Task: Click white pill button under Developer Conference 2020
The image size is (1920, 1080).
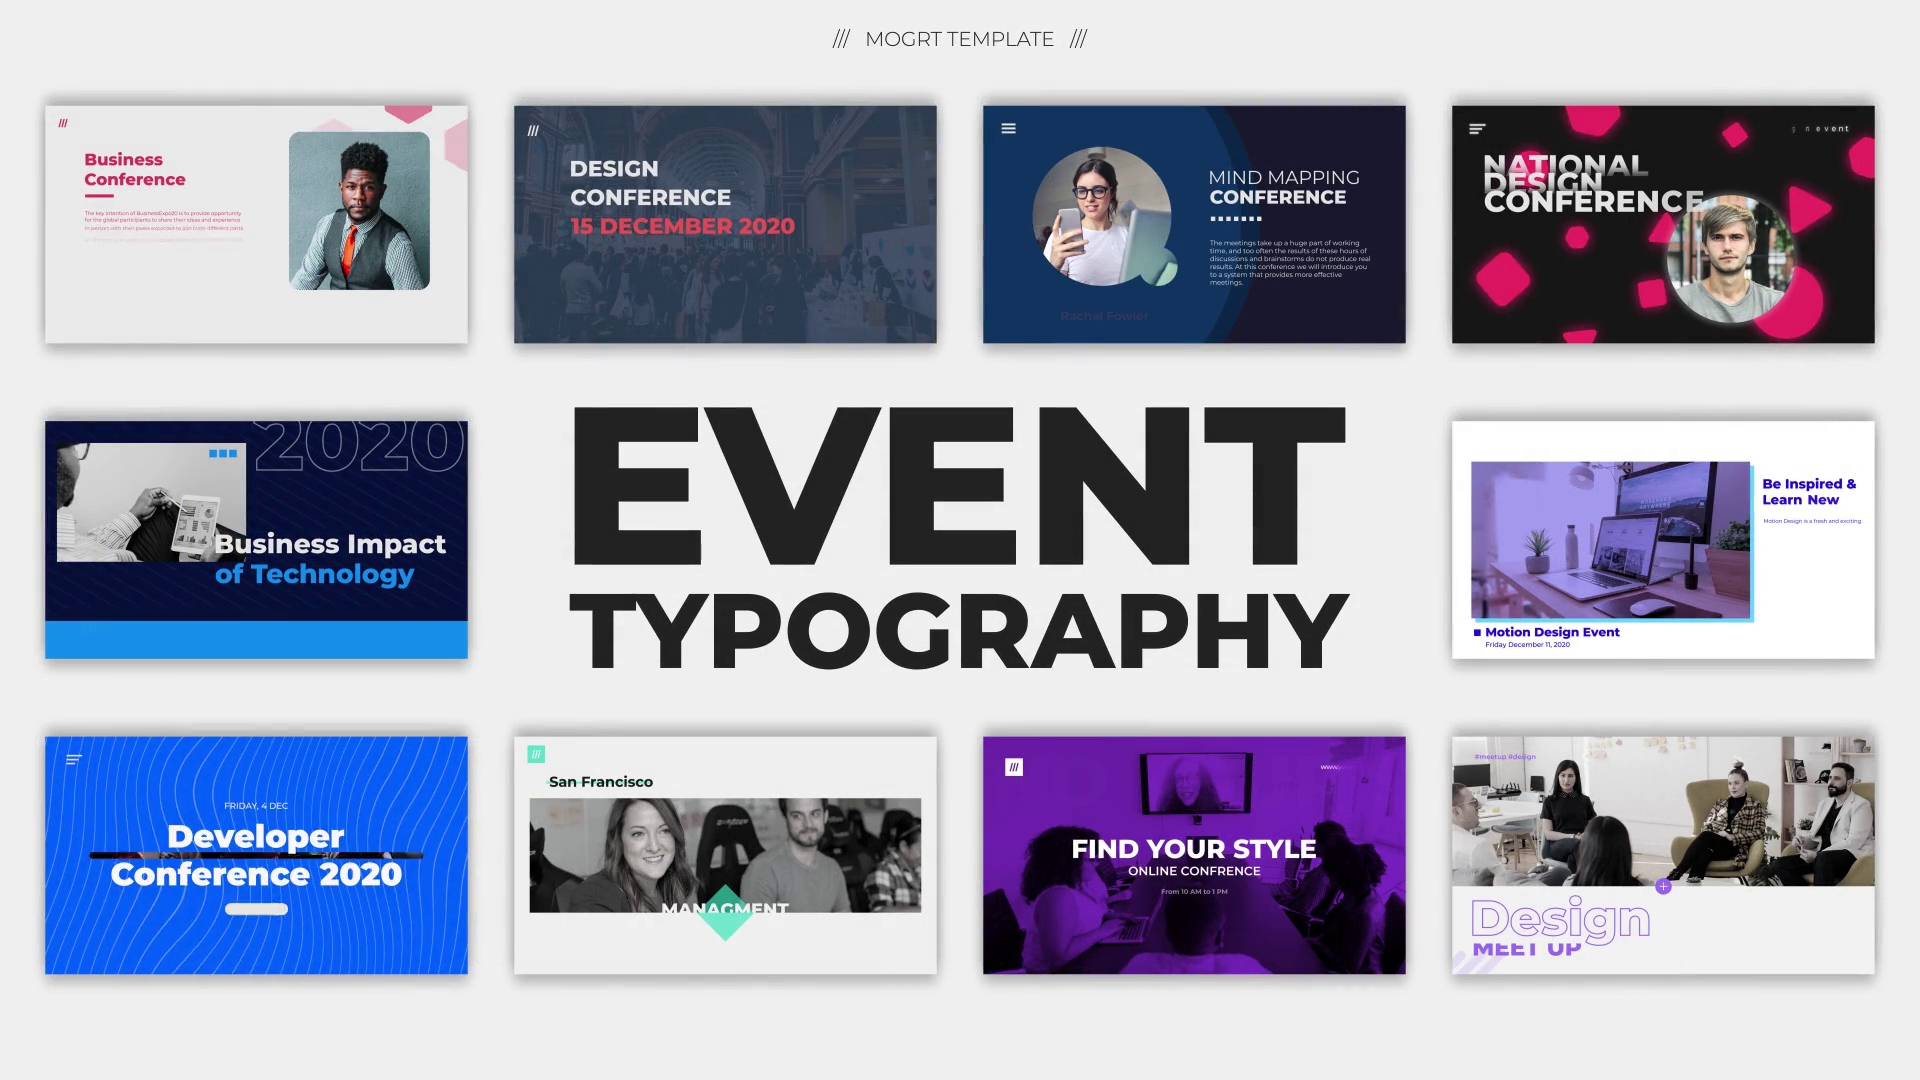Action: (256, 909)
